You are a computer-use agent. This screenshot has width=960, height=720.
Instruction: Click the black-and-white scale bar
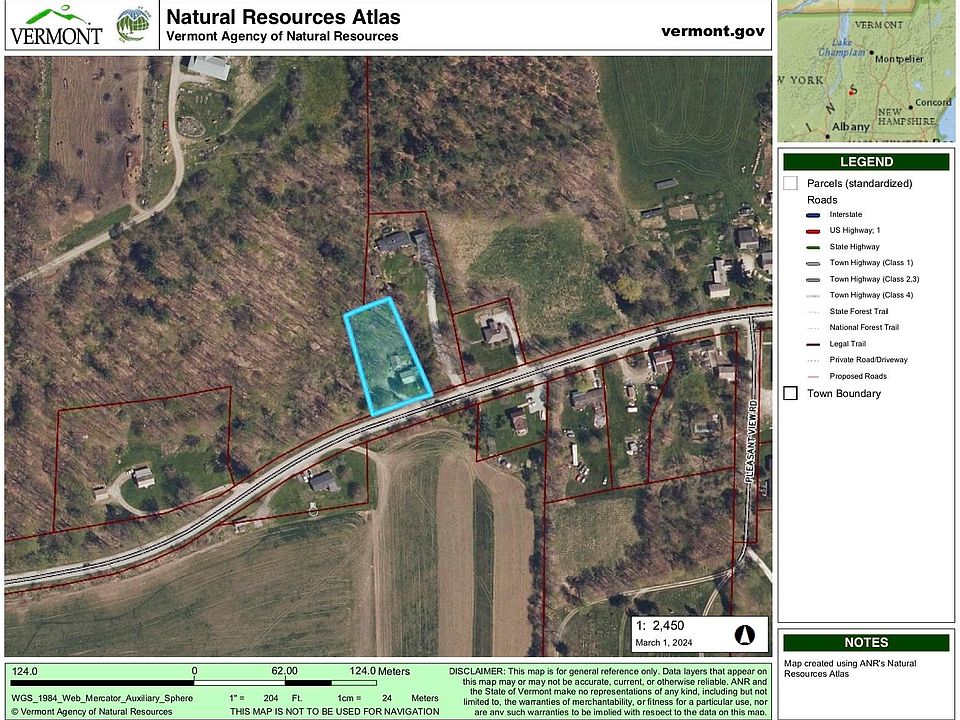[x=193, y=682]
